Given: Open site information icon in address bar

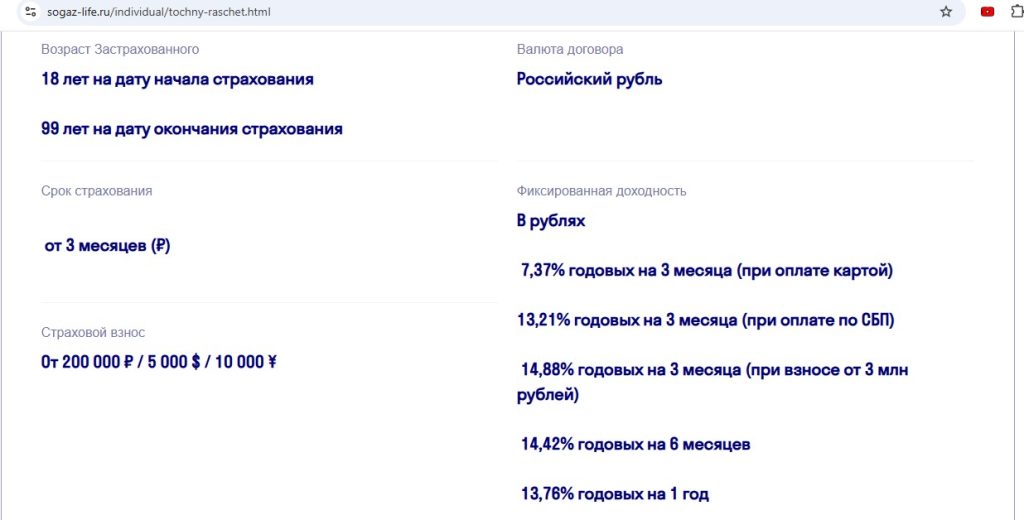Looking at the screenshot, I should tap(30, 11).
